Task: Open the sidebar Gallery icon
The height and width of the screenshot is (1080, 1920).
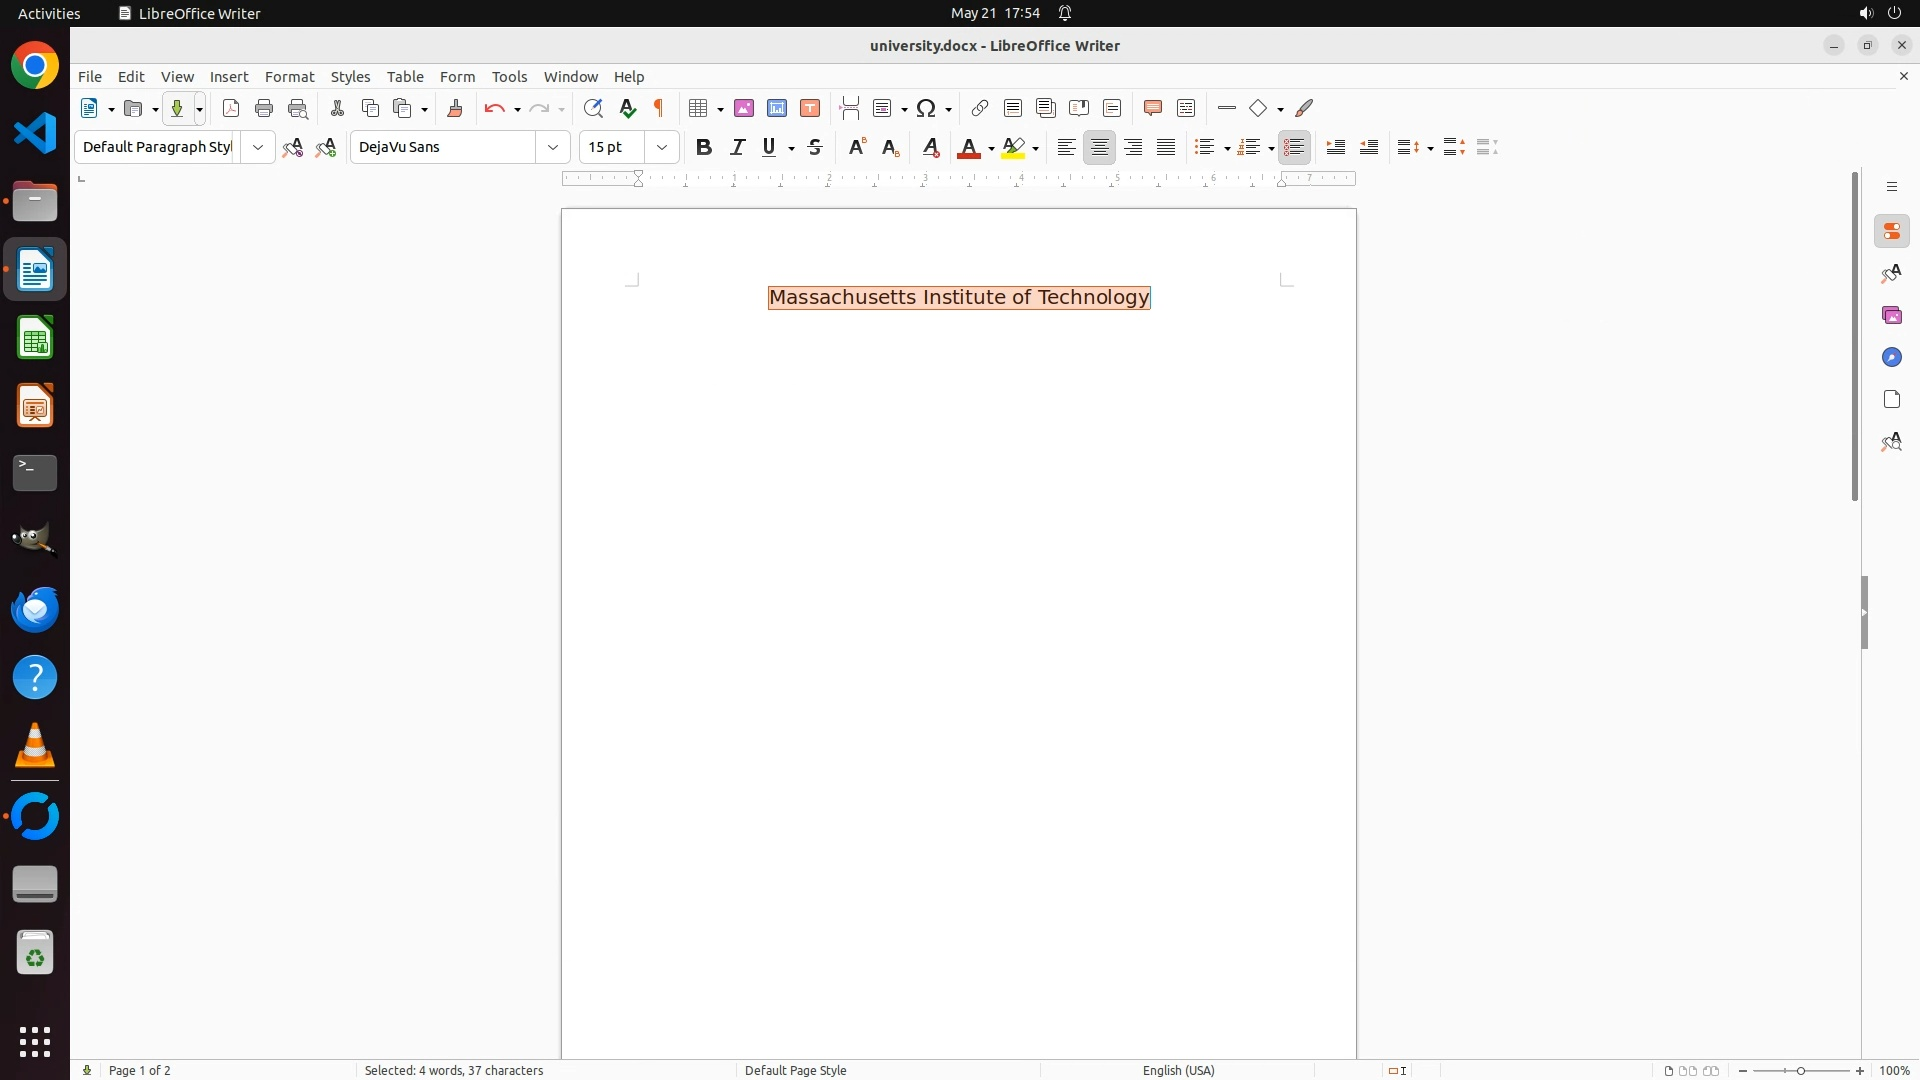Action: tap(1891, 316)
